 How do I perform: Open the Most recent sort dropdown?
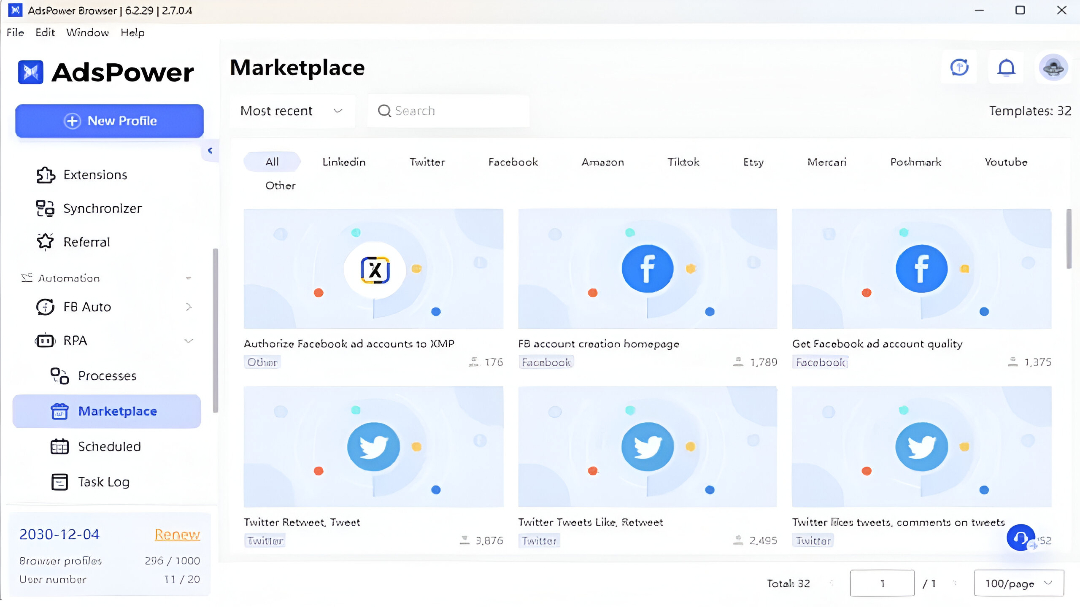291,111
